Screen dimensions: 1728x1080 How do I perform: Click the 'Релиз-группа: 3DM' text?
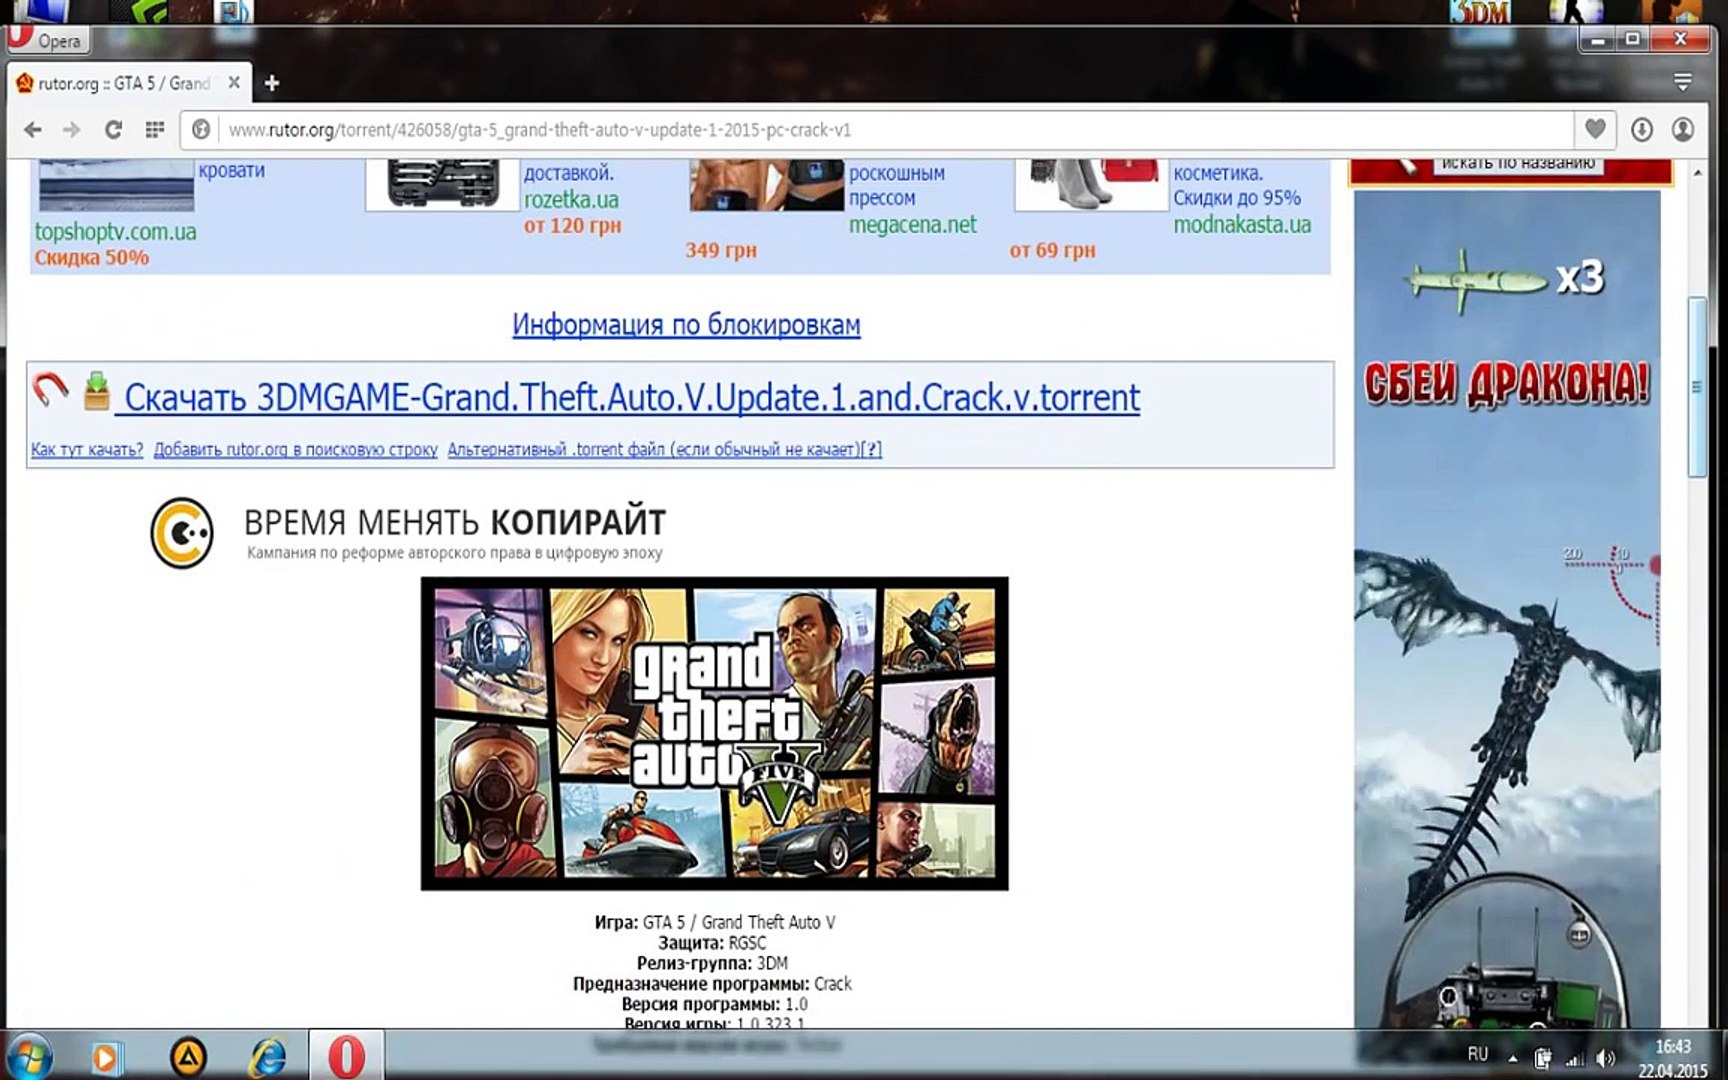712,964
